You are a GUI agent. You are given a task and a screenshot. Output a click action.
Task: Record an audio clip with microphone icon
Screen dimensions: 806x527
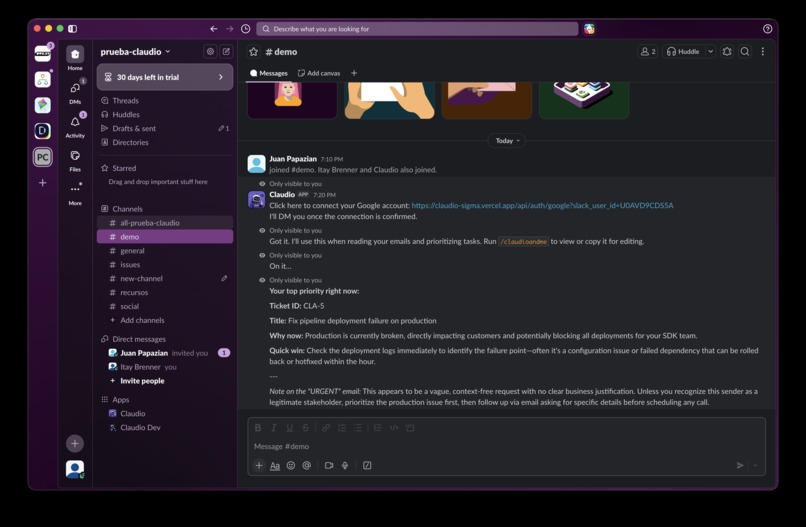click(345, 465)
